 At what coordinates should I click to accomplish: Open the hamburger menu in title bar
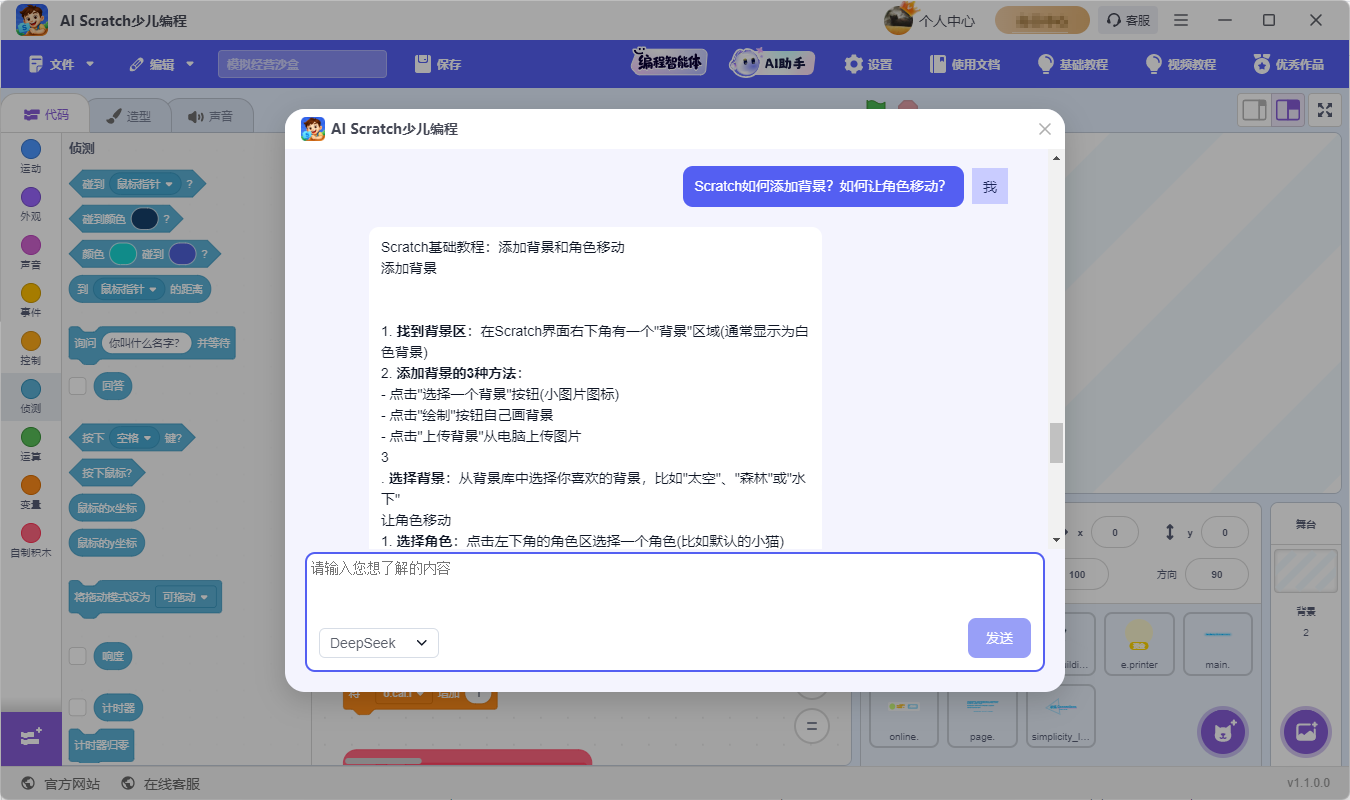[x=1181, y=20]
